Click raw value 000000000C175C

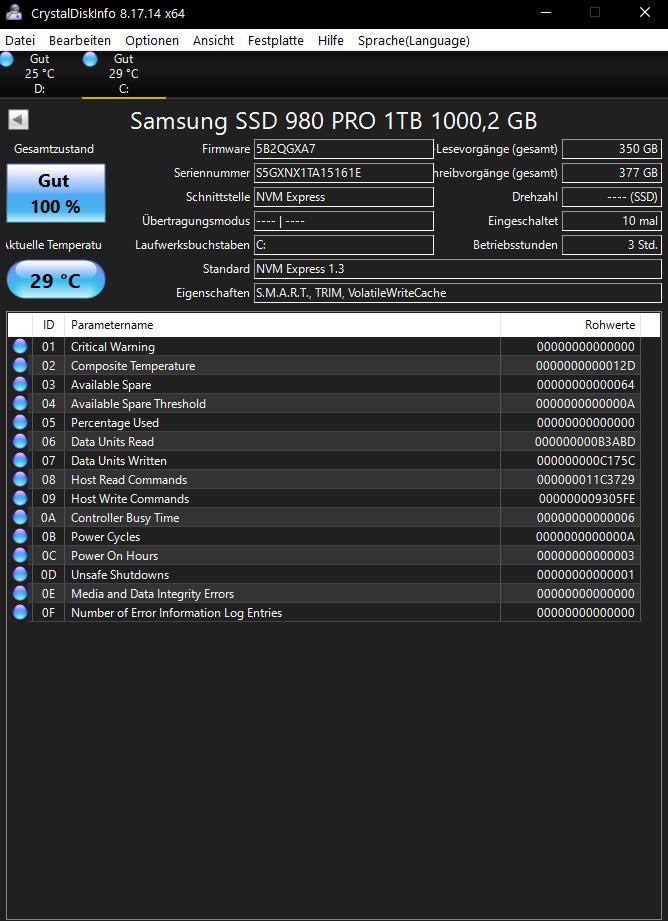point(585,460)
